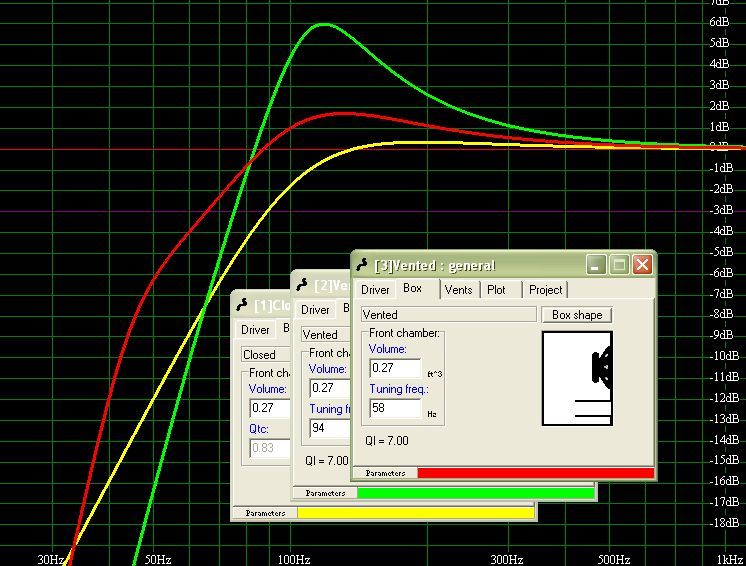Viewport: 746px width, 566px height.
Task: Minimize the [3]Vented window
Action: click(x=596, y=265)
